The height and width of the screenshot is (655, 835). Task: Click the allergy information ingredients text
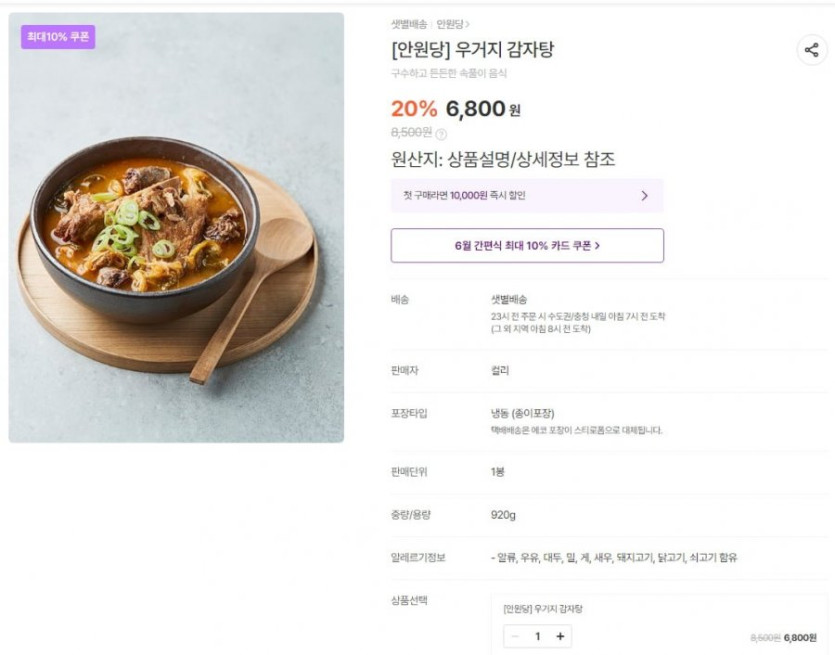[x=614, y=558]
